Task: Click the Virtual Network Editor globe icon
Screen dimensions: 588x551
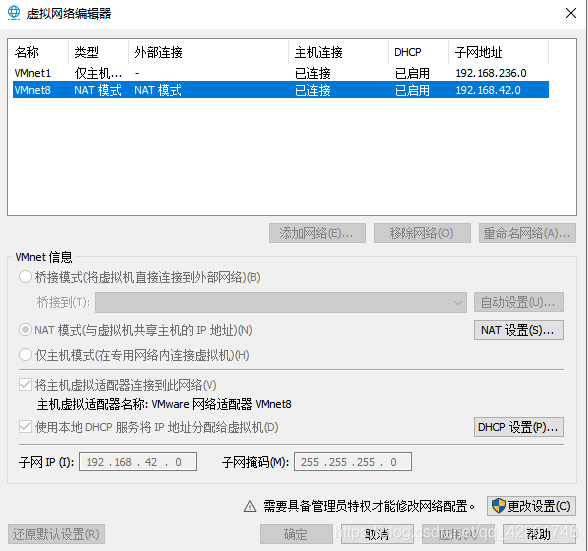Action: click(x=14, y=13)
